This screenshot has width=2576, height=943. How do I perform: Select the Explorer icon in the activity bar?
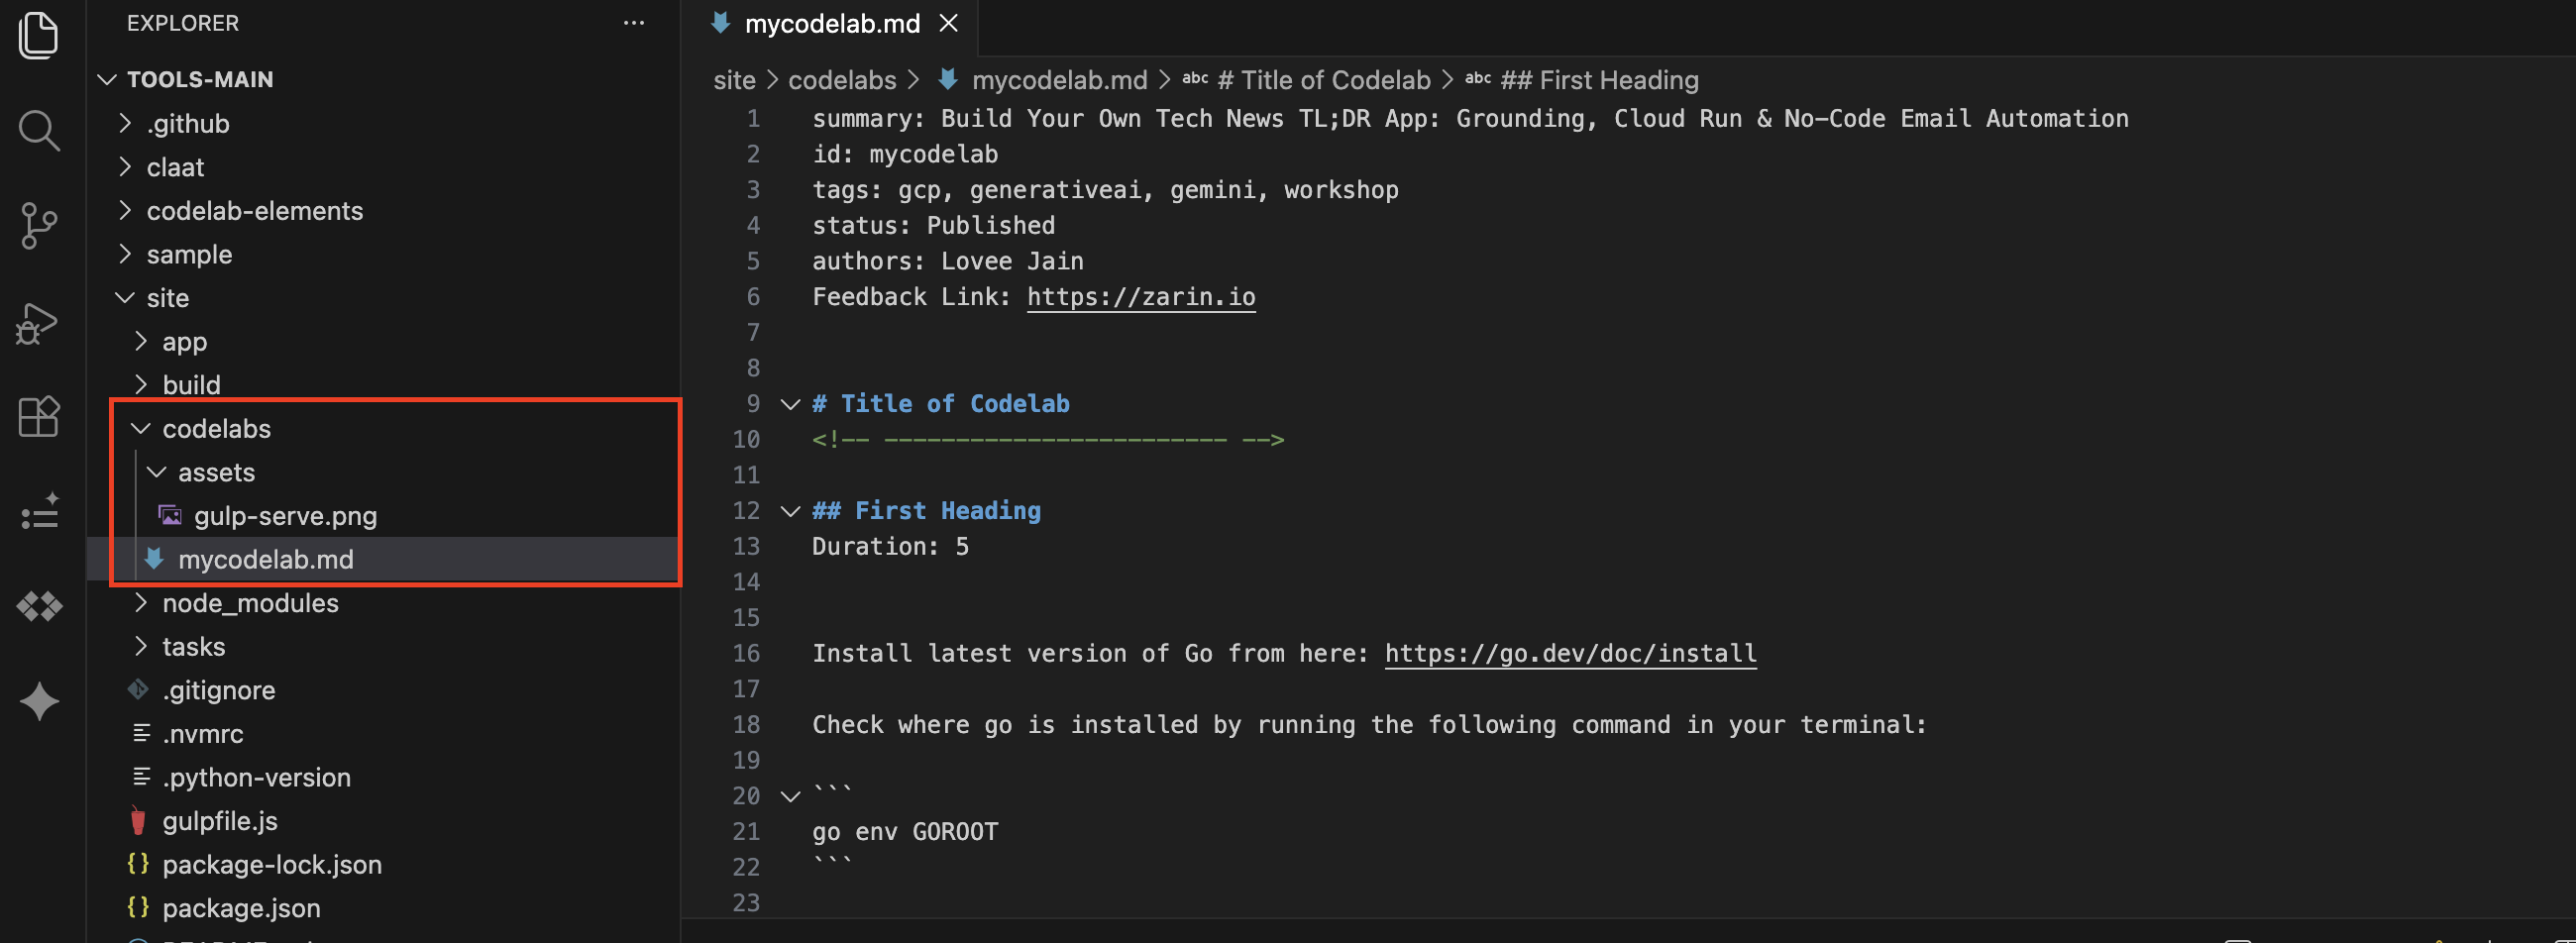38,36
